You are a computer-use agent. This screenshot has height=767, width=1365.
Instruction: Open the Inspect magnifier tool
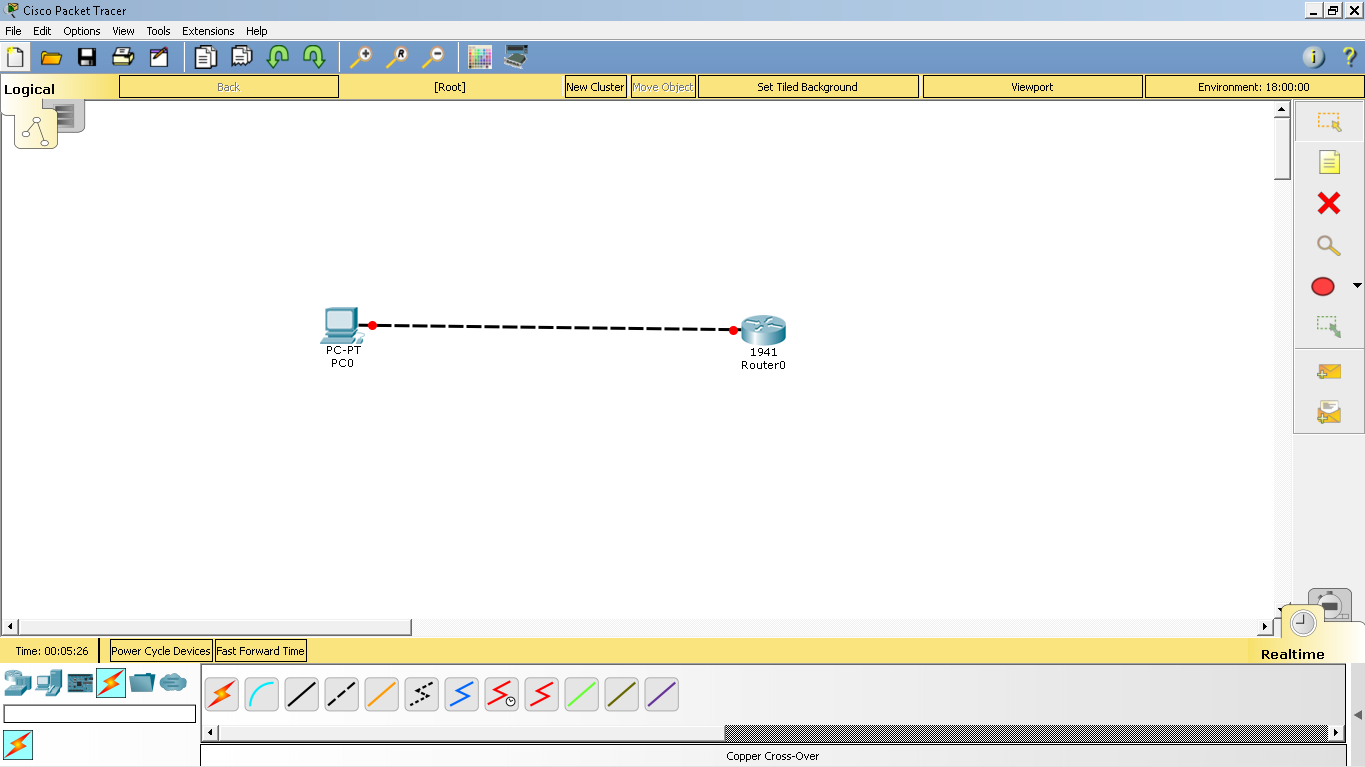(x=1327, y=245)
